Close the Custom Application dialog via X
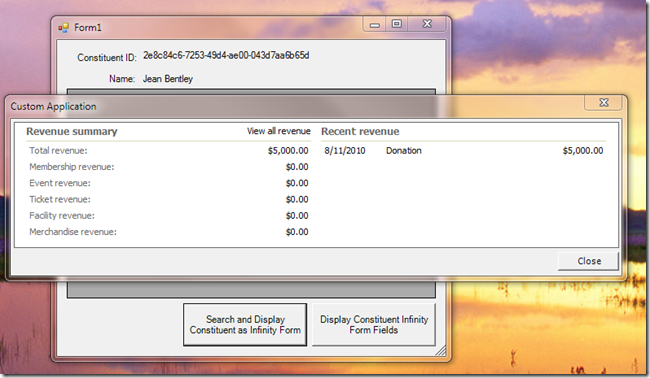 [x=604, y=102]
